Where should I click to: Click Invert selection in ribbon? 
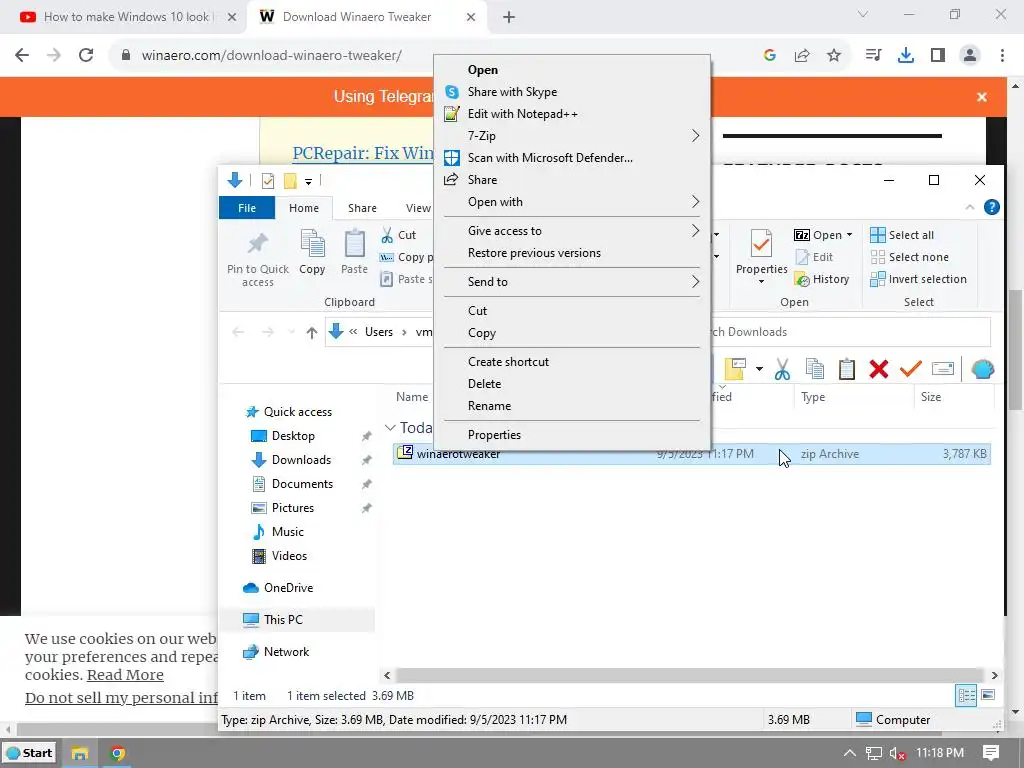point(918,280)
